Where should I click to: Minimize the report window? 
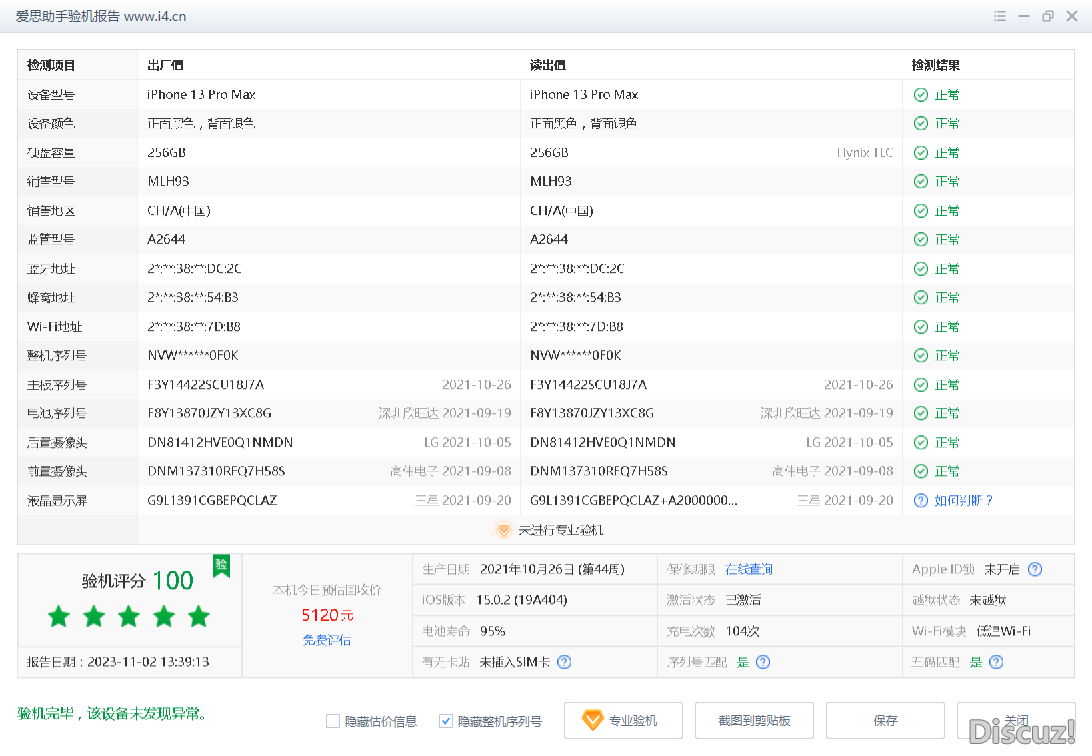(1024, 16)
